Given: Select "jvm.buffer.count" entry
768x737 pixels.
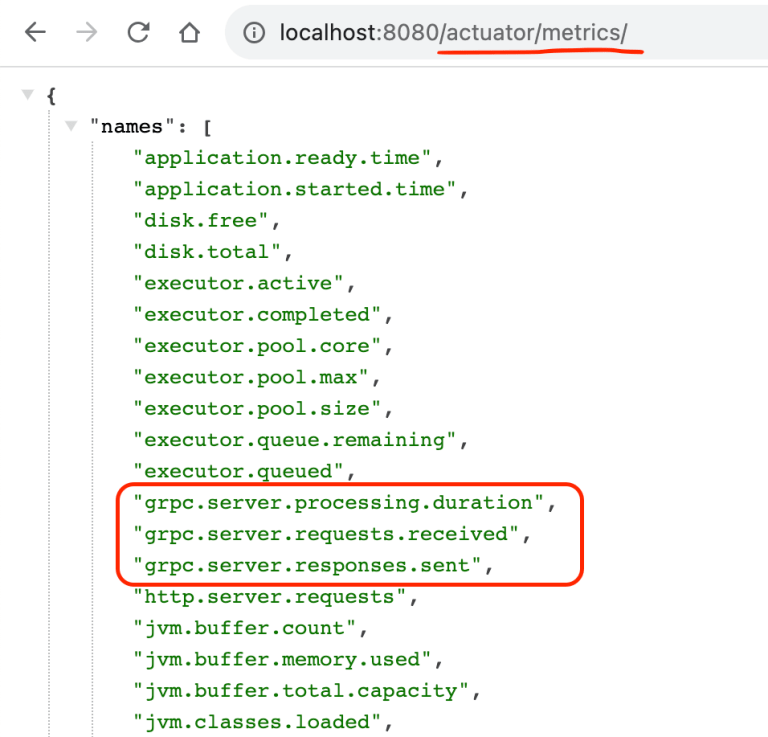Looking at the screenshot, I should click(x=245, y=628).
